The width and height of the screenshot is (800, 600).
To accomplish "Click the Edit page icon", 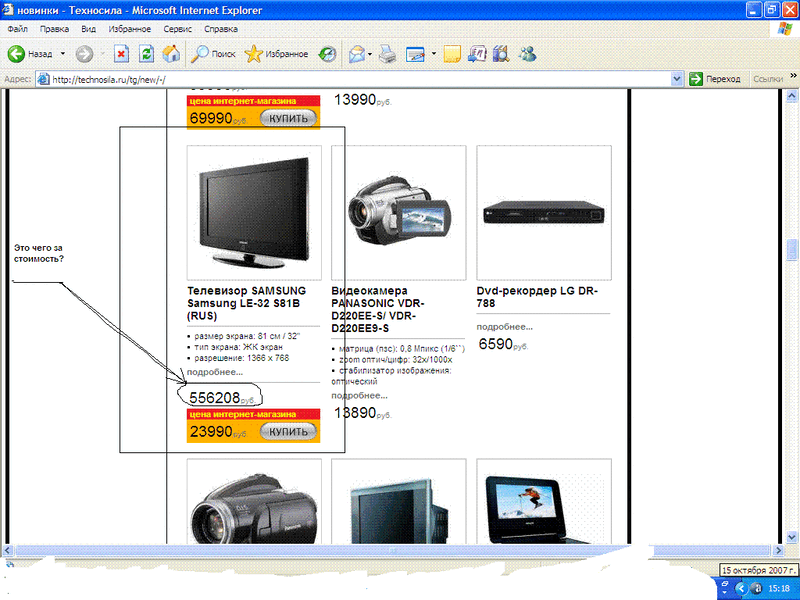I will coord(415,54).
